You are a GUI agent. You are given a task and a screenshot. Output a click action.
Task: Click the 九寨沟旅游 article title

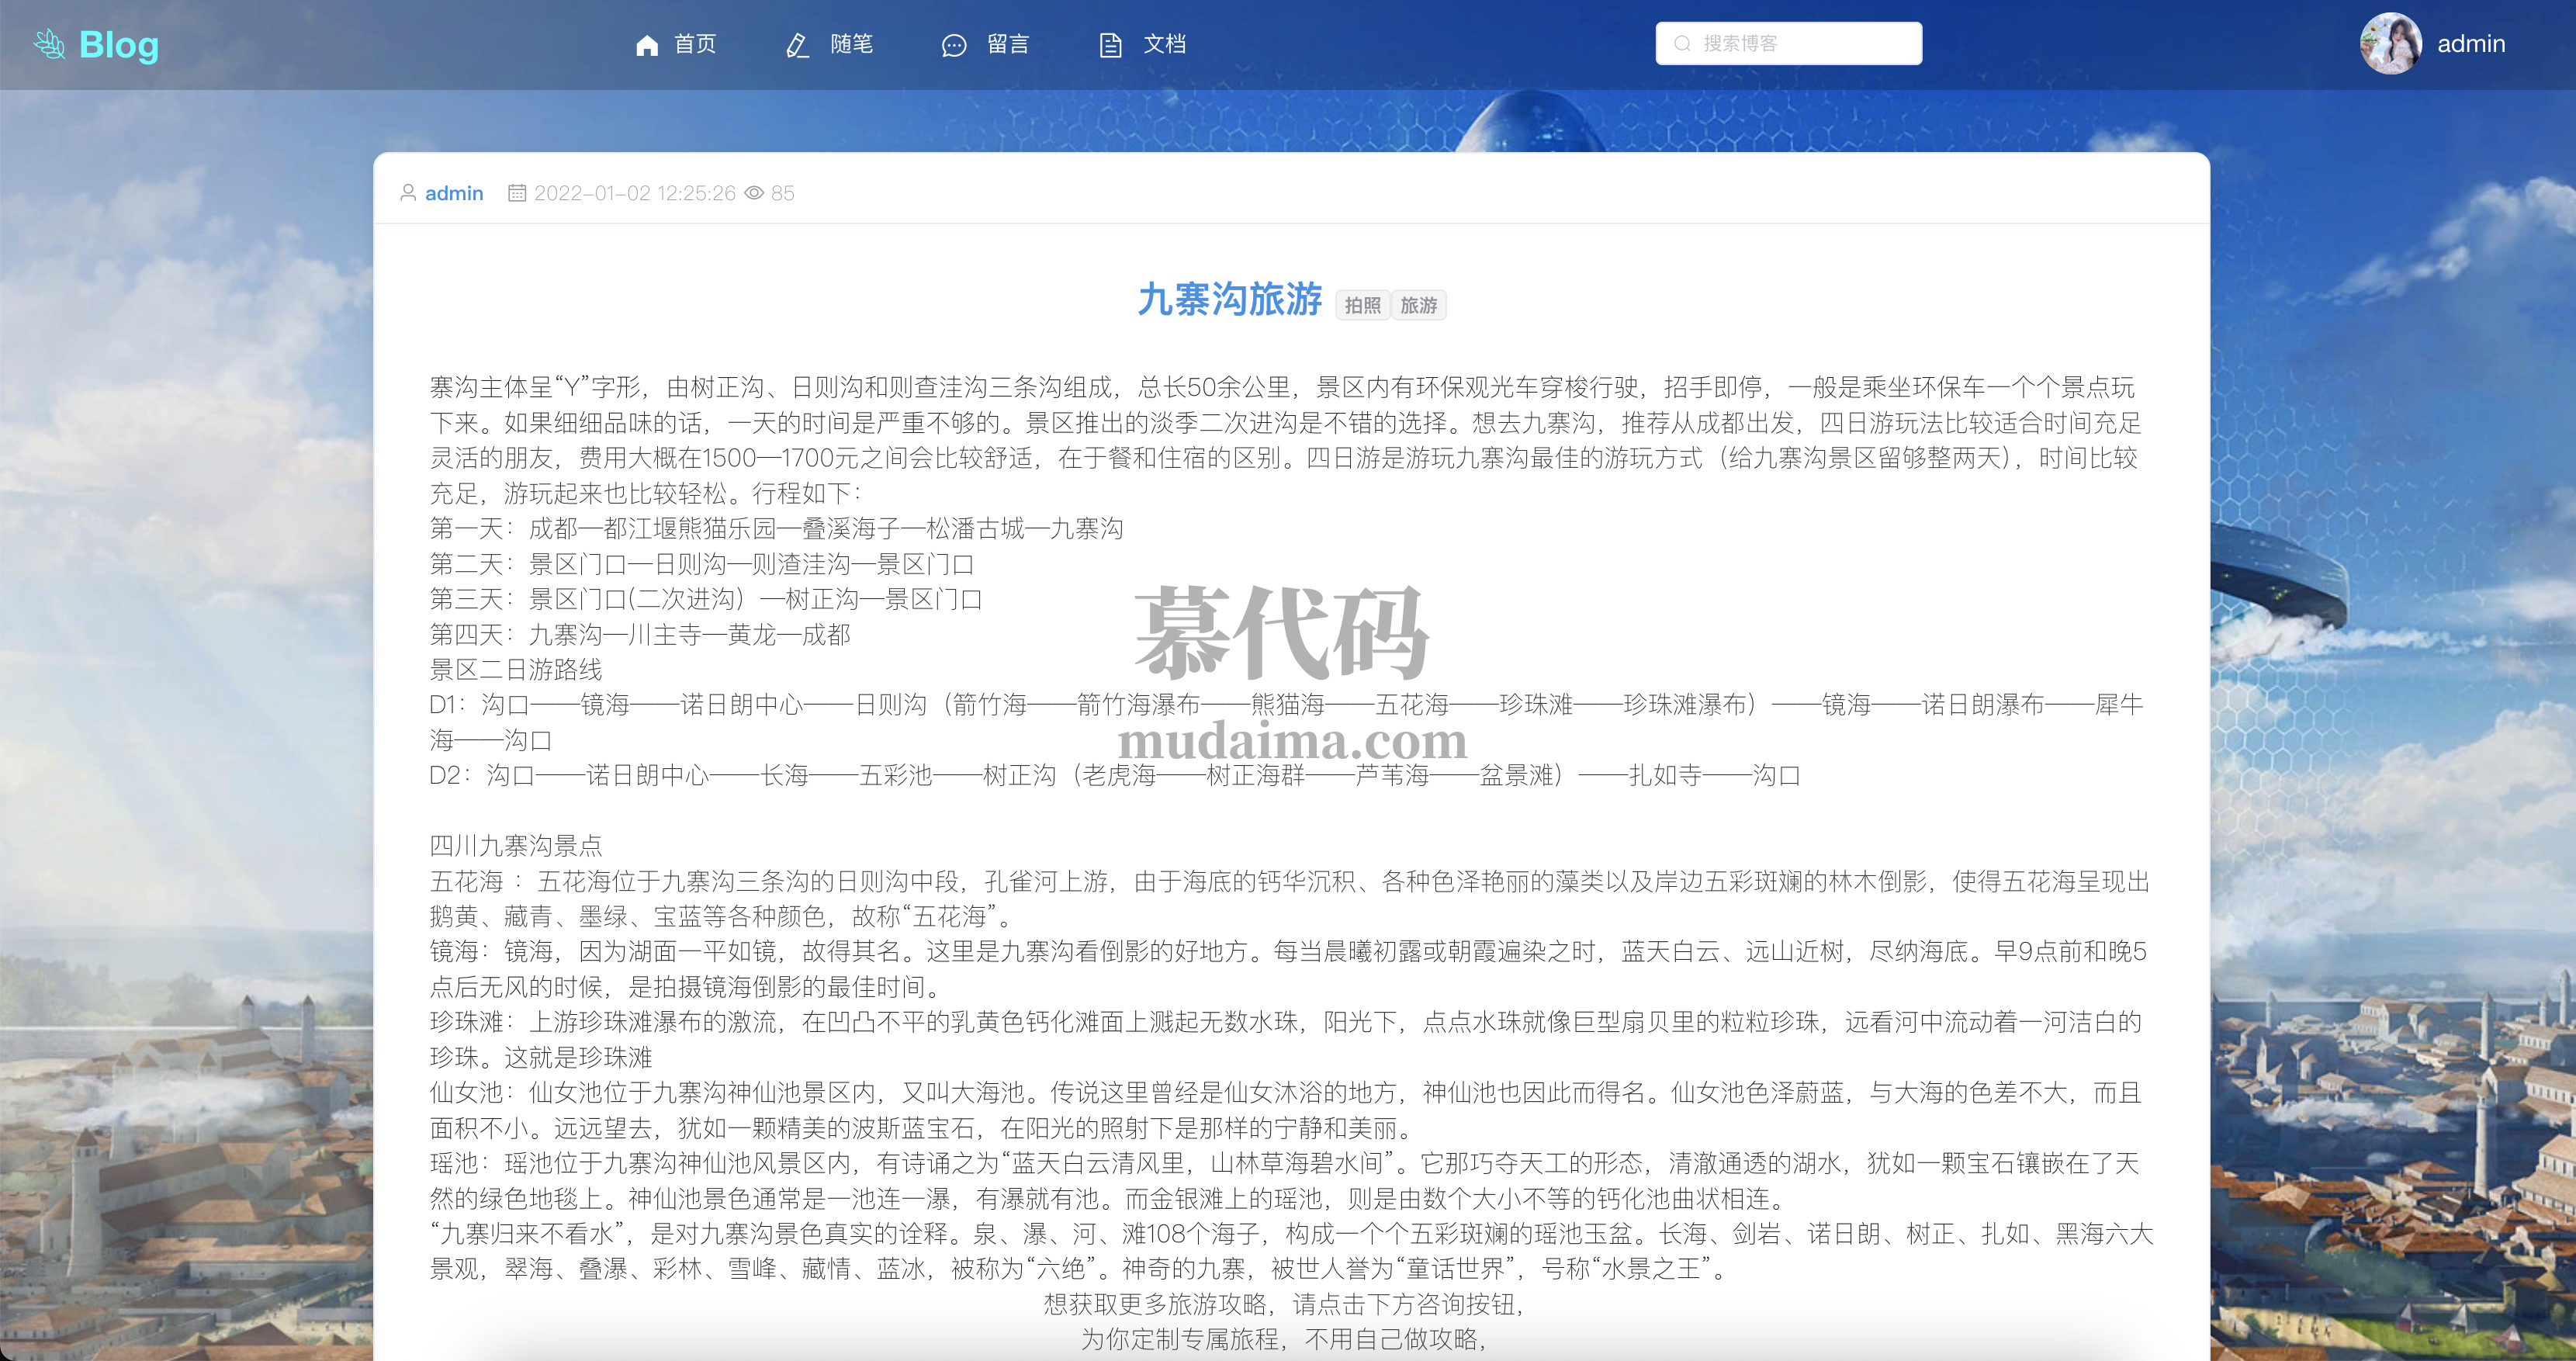click(1230, 299)
